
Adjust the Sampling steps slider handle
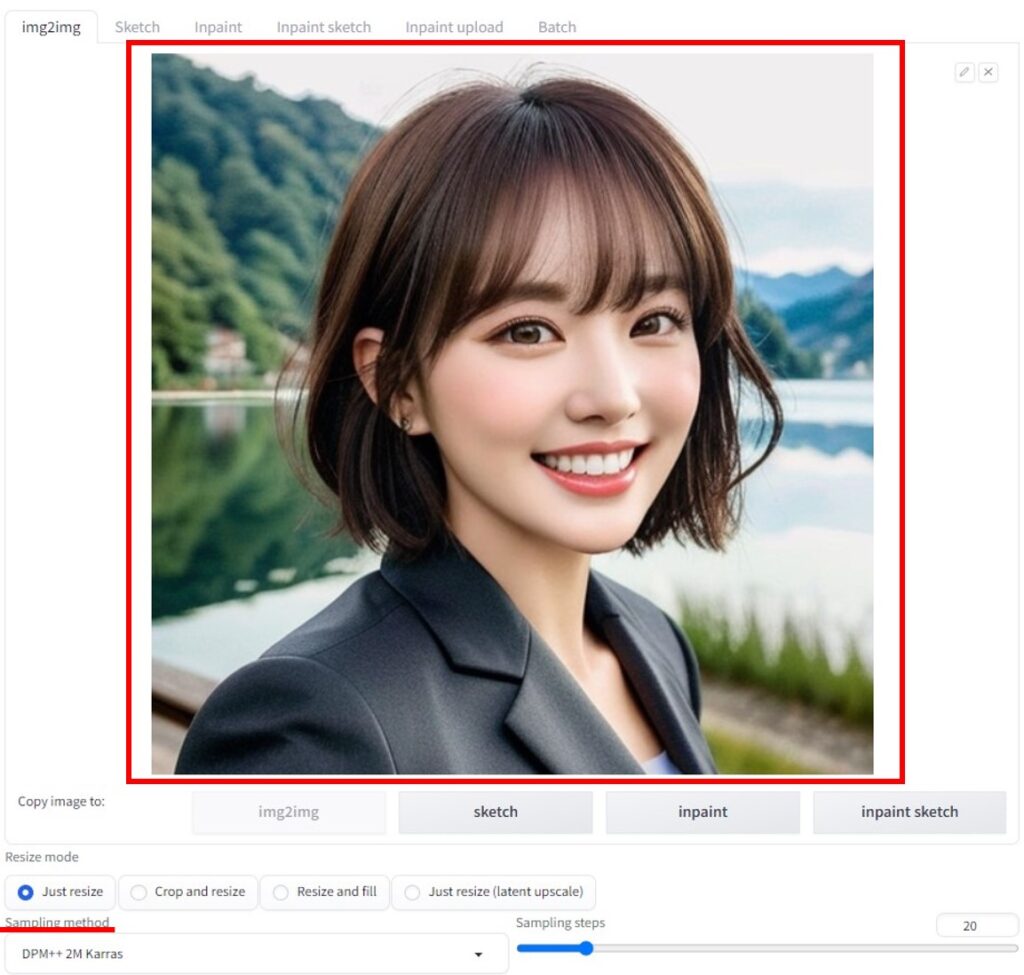(x=586, y=948)
